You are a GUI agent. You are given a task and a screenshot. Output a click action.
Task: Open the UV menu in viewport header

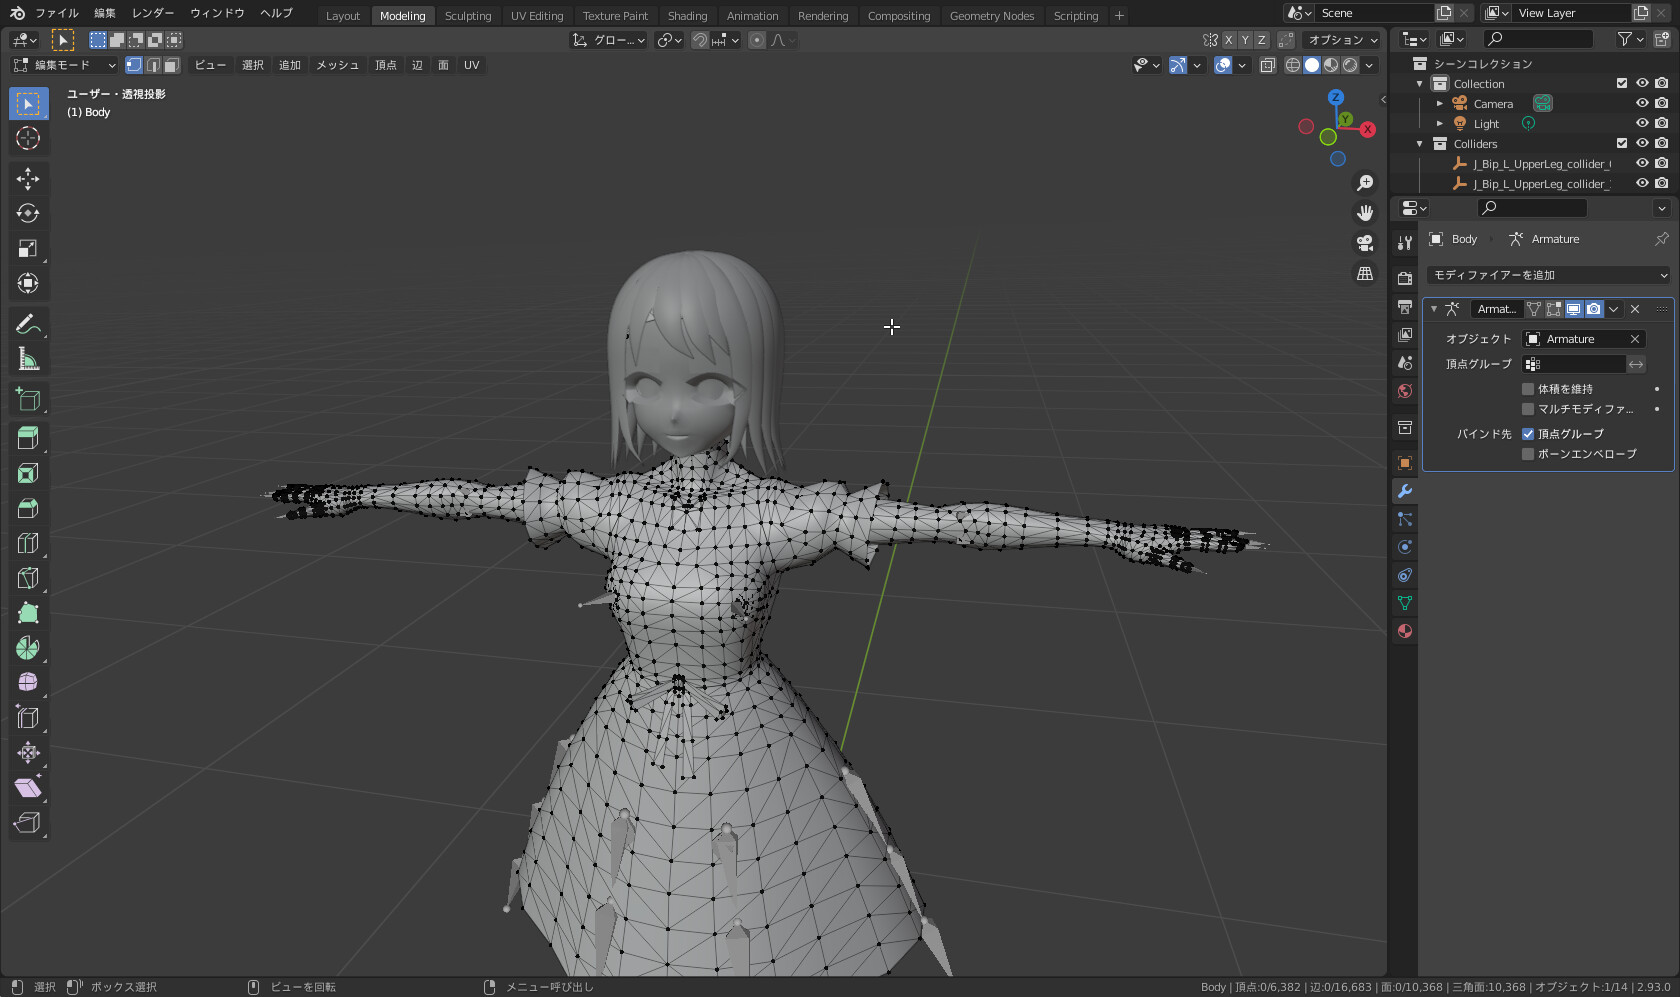pos(472,65)
